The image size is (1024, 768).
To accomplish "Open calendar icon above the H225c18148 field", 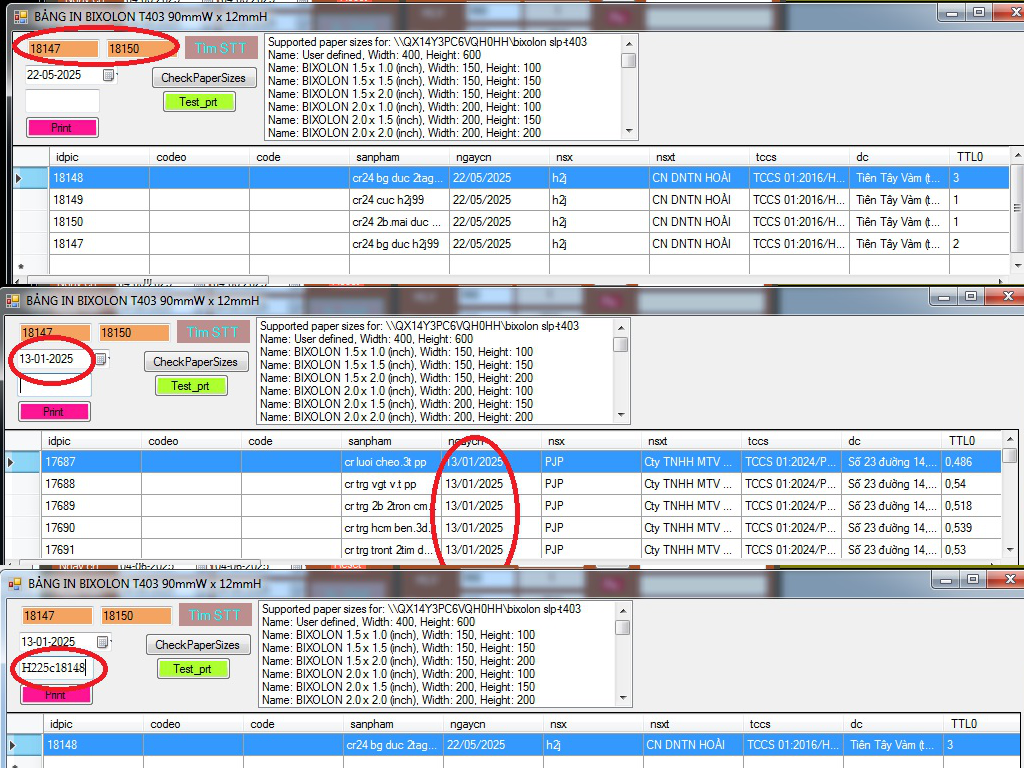I will coord(103,642).
